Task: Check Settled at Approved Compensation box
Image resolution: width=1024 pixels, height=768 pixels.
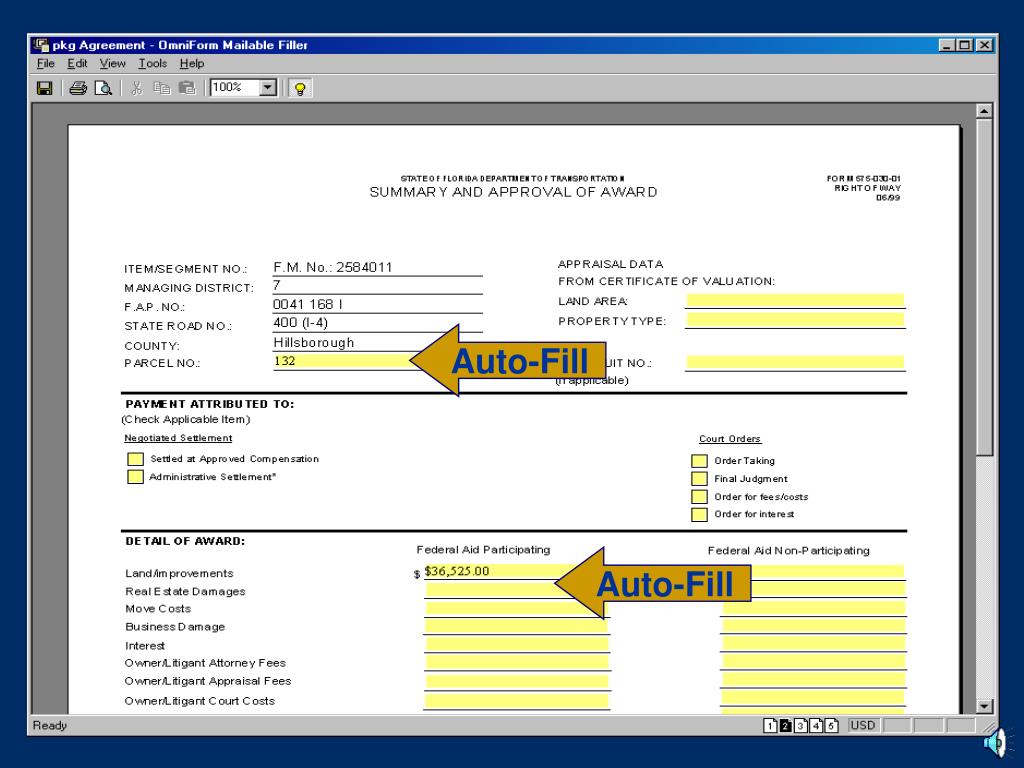Action: (135, 459)
